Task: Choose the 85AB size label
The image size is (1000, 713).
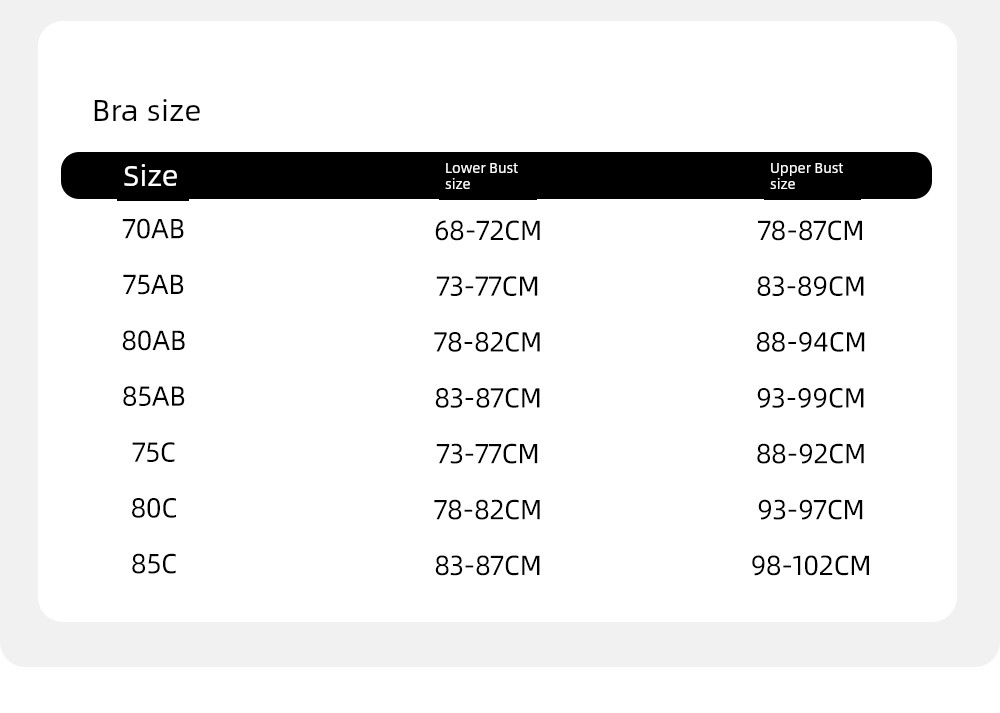Action: [x=153, y=397]
